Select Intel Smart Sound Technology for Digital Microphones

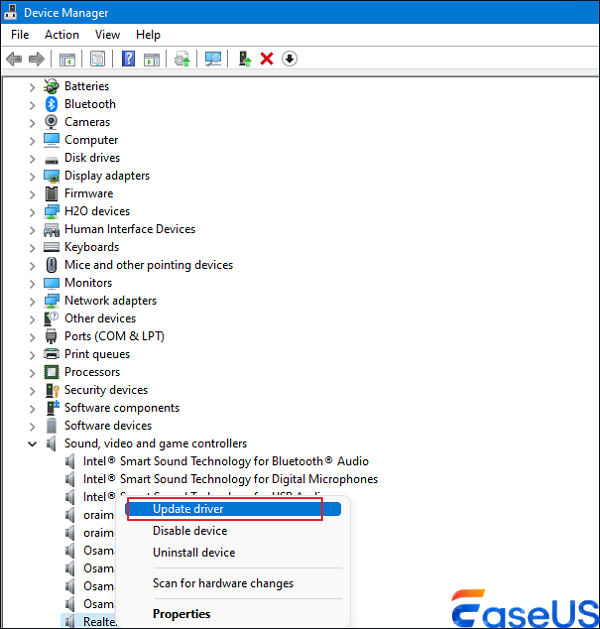click(x=230, y=479)
